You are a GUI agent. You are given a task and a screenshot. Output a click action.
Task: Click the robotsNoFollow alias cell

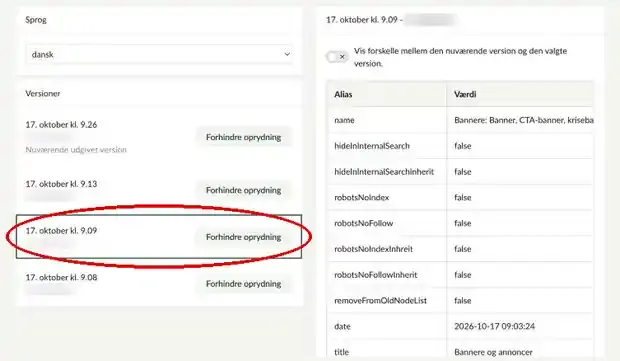coord(387,223)
